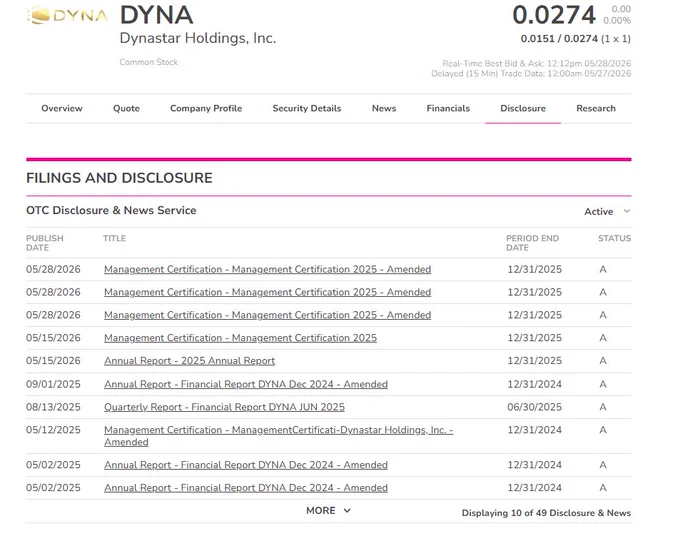This screenshot has height=556, width=680.
Task: Open the News tab
Action: 384,108
